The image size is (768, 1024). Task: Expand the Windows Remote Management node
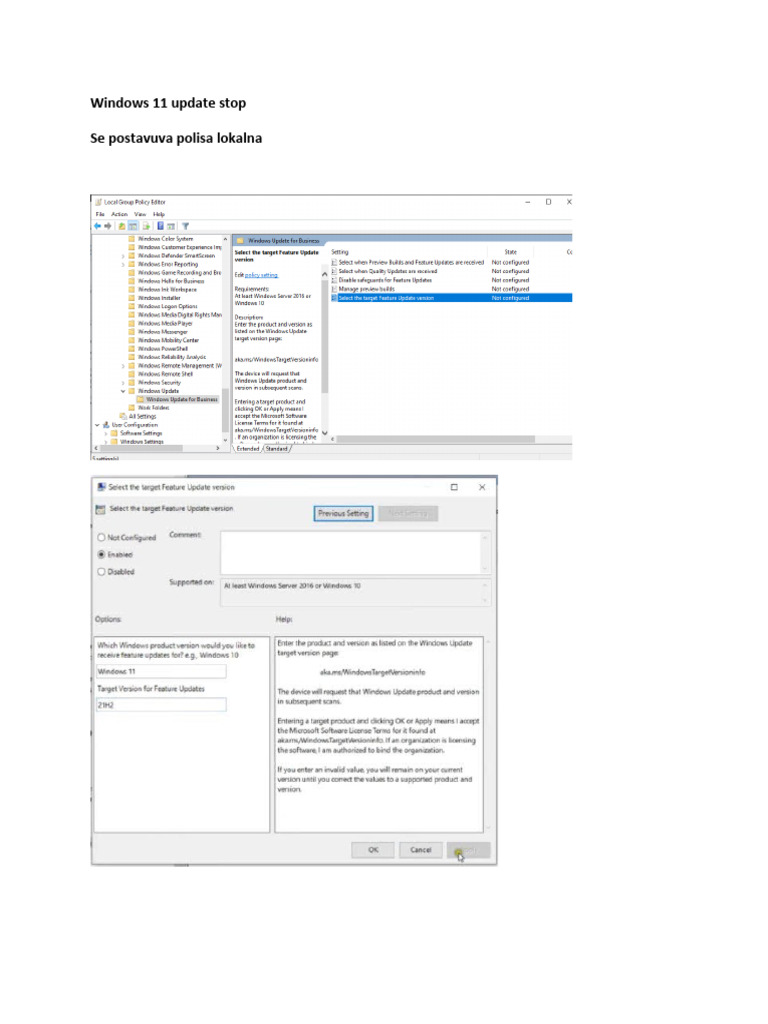click(x=123, y=366)
